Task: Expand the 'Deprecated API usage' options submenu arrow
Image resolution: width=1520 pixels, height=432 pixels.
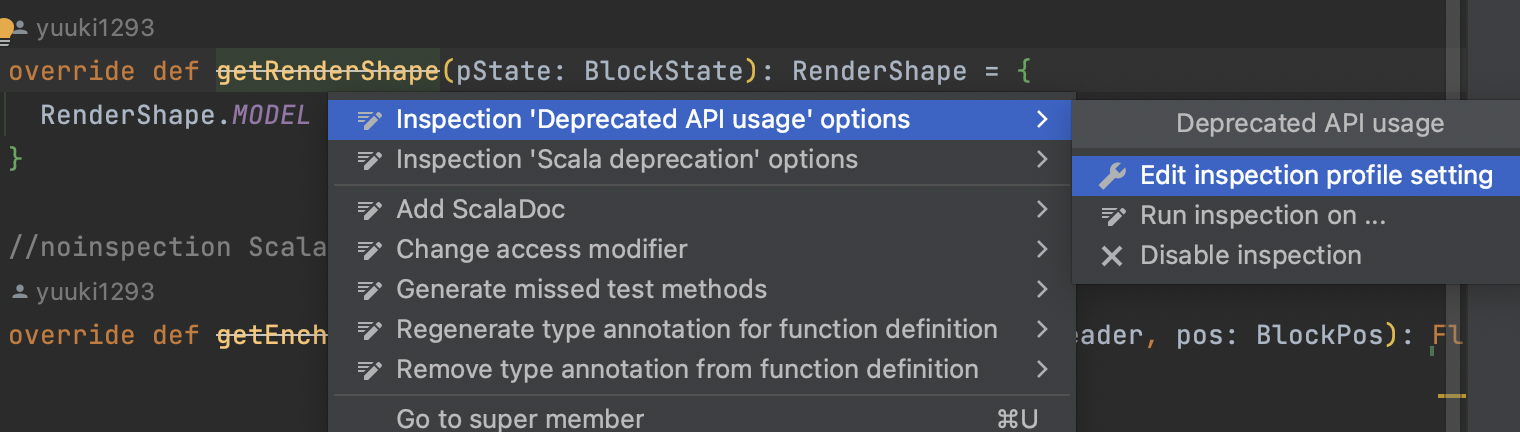Action: (1042, 120)
